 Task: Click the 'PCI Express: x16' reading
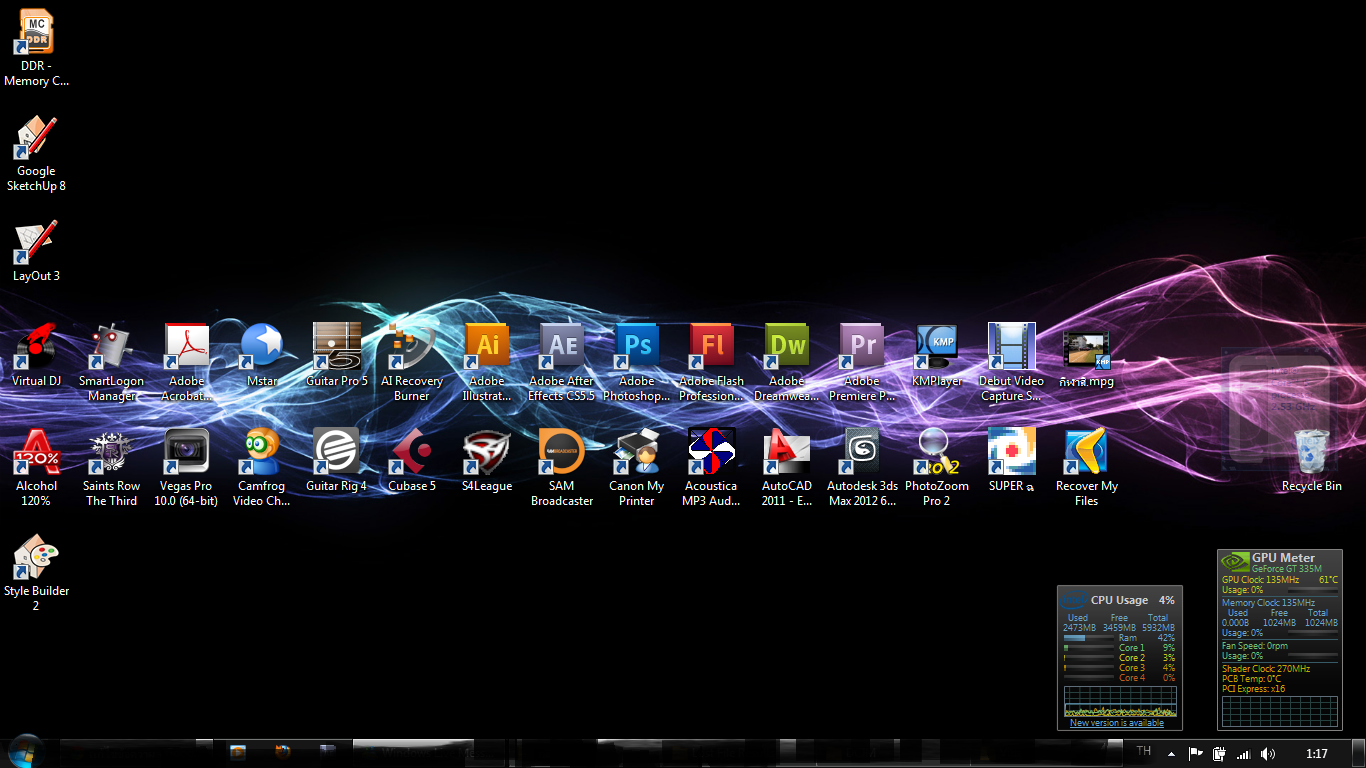pyautogui.click(x=1254, y=689)
